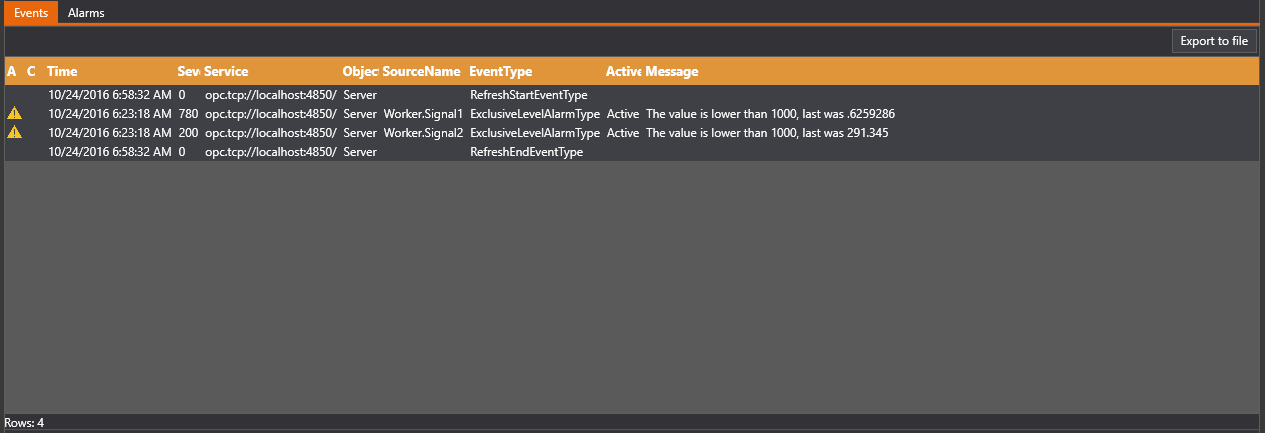Click the Severity column header
The image size is (1265, 433).
point(189,72)
